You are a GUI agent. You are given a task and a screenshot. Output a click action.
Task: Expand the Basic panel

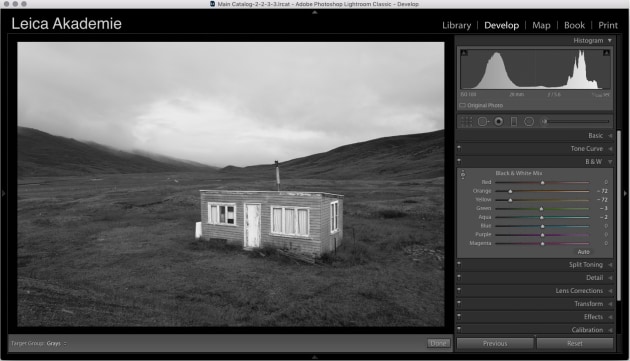coord(610,135)
